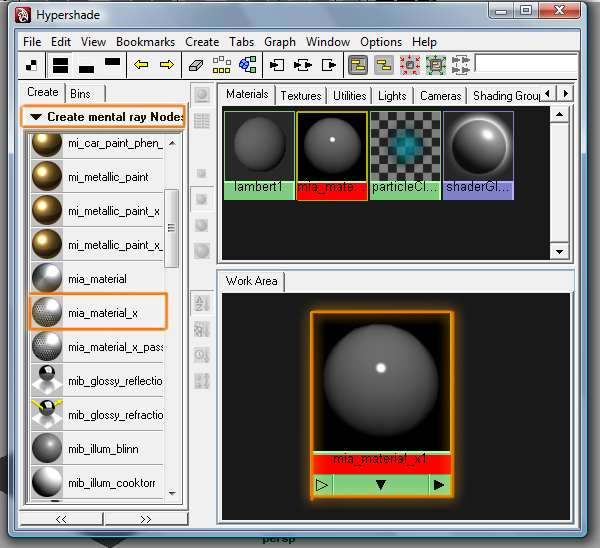The height and width of the screenshot is (548, 600).
Task: Collapse selected containers red arrows icon
Action: click(410, 65)
